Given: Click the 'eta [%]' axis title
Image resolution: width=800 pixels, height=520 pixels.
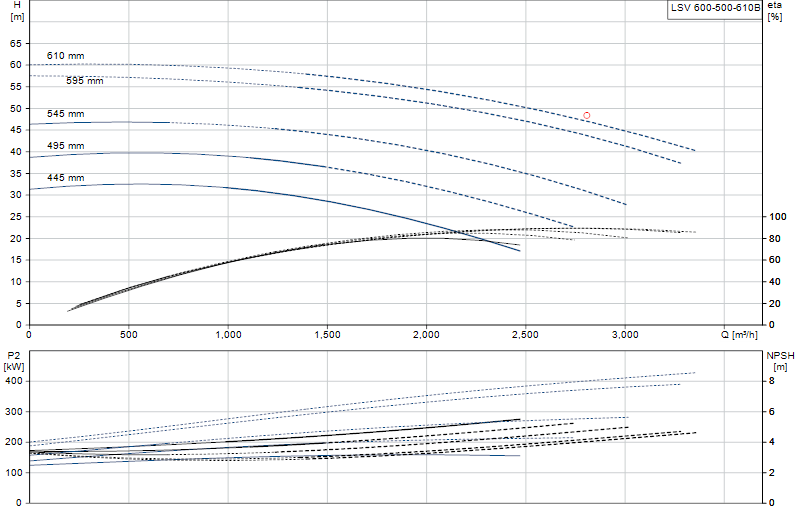Looking at the screenshot, I should 774,11.
